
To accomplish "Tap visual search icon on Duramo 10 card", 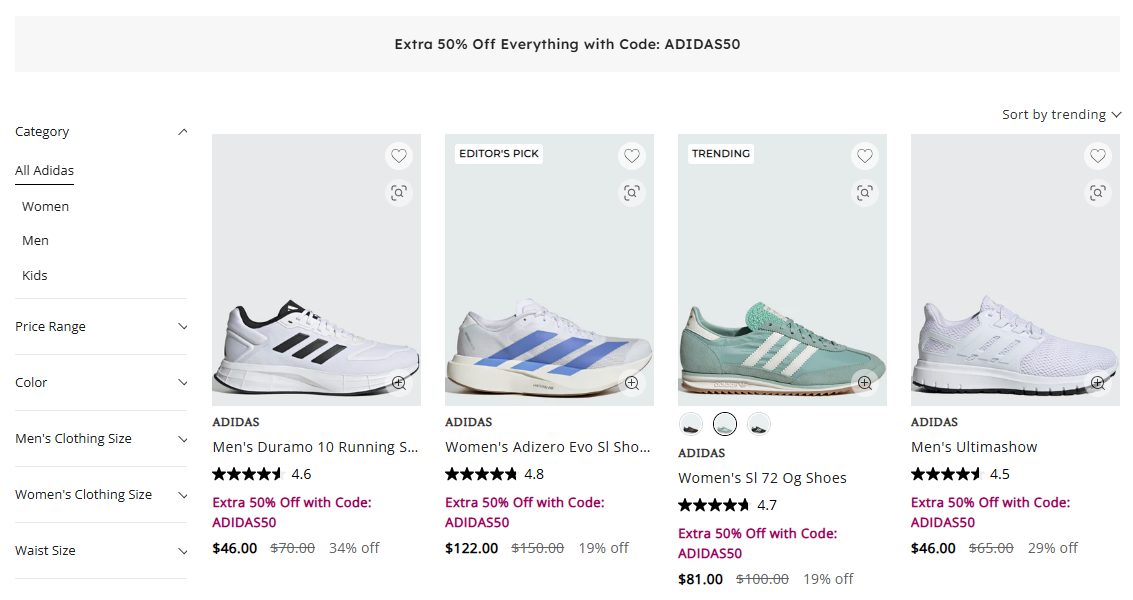I will point(399,193).
